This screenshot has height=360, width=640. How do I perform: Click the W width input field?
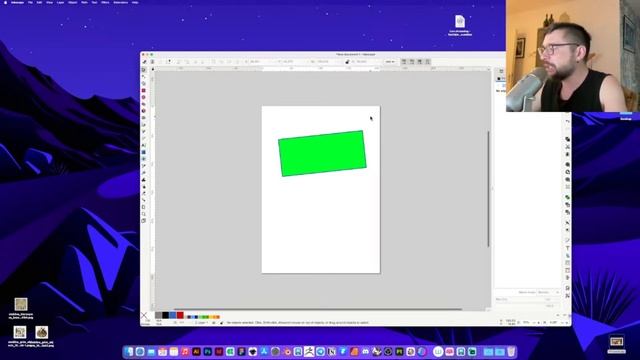click(x=327, y=62)
